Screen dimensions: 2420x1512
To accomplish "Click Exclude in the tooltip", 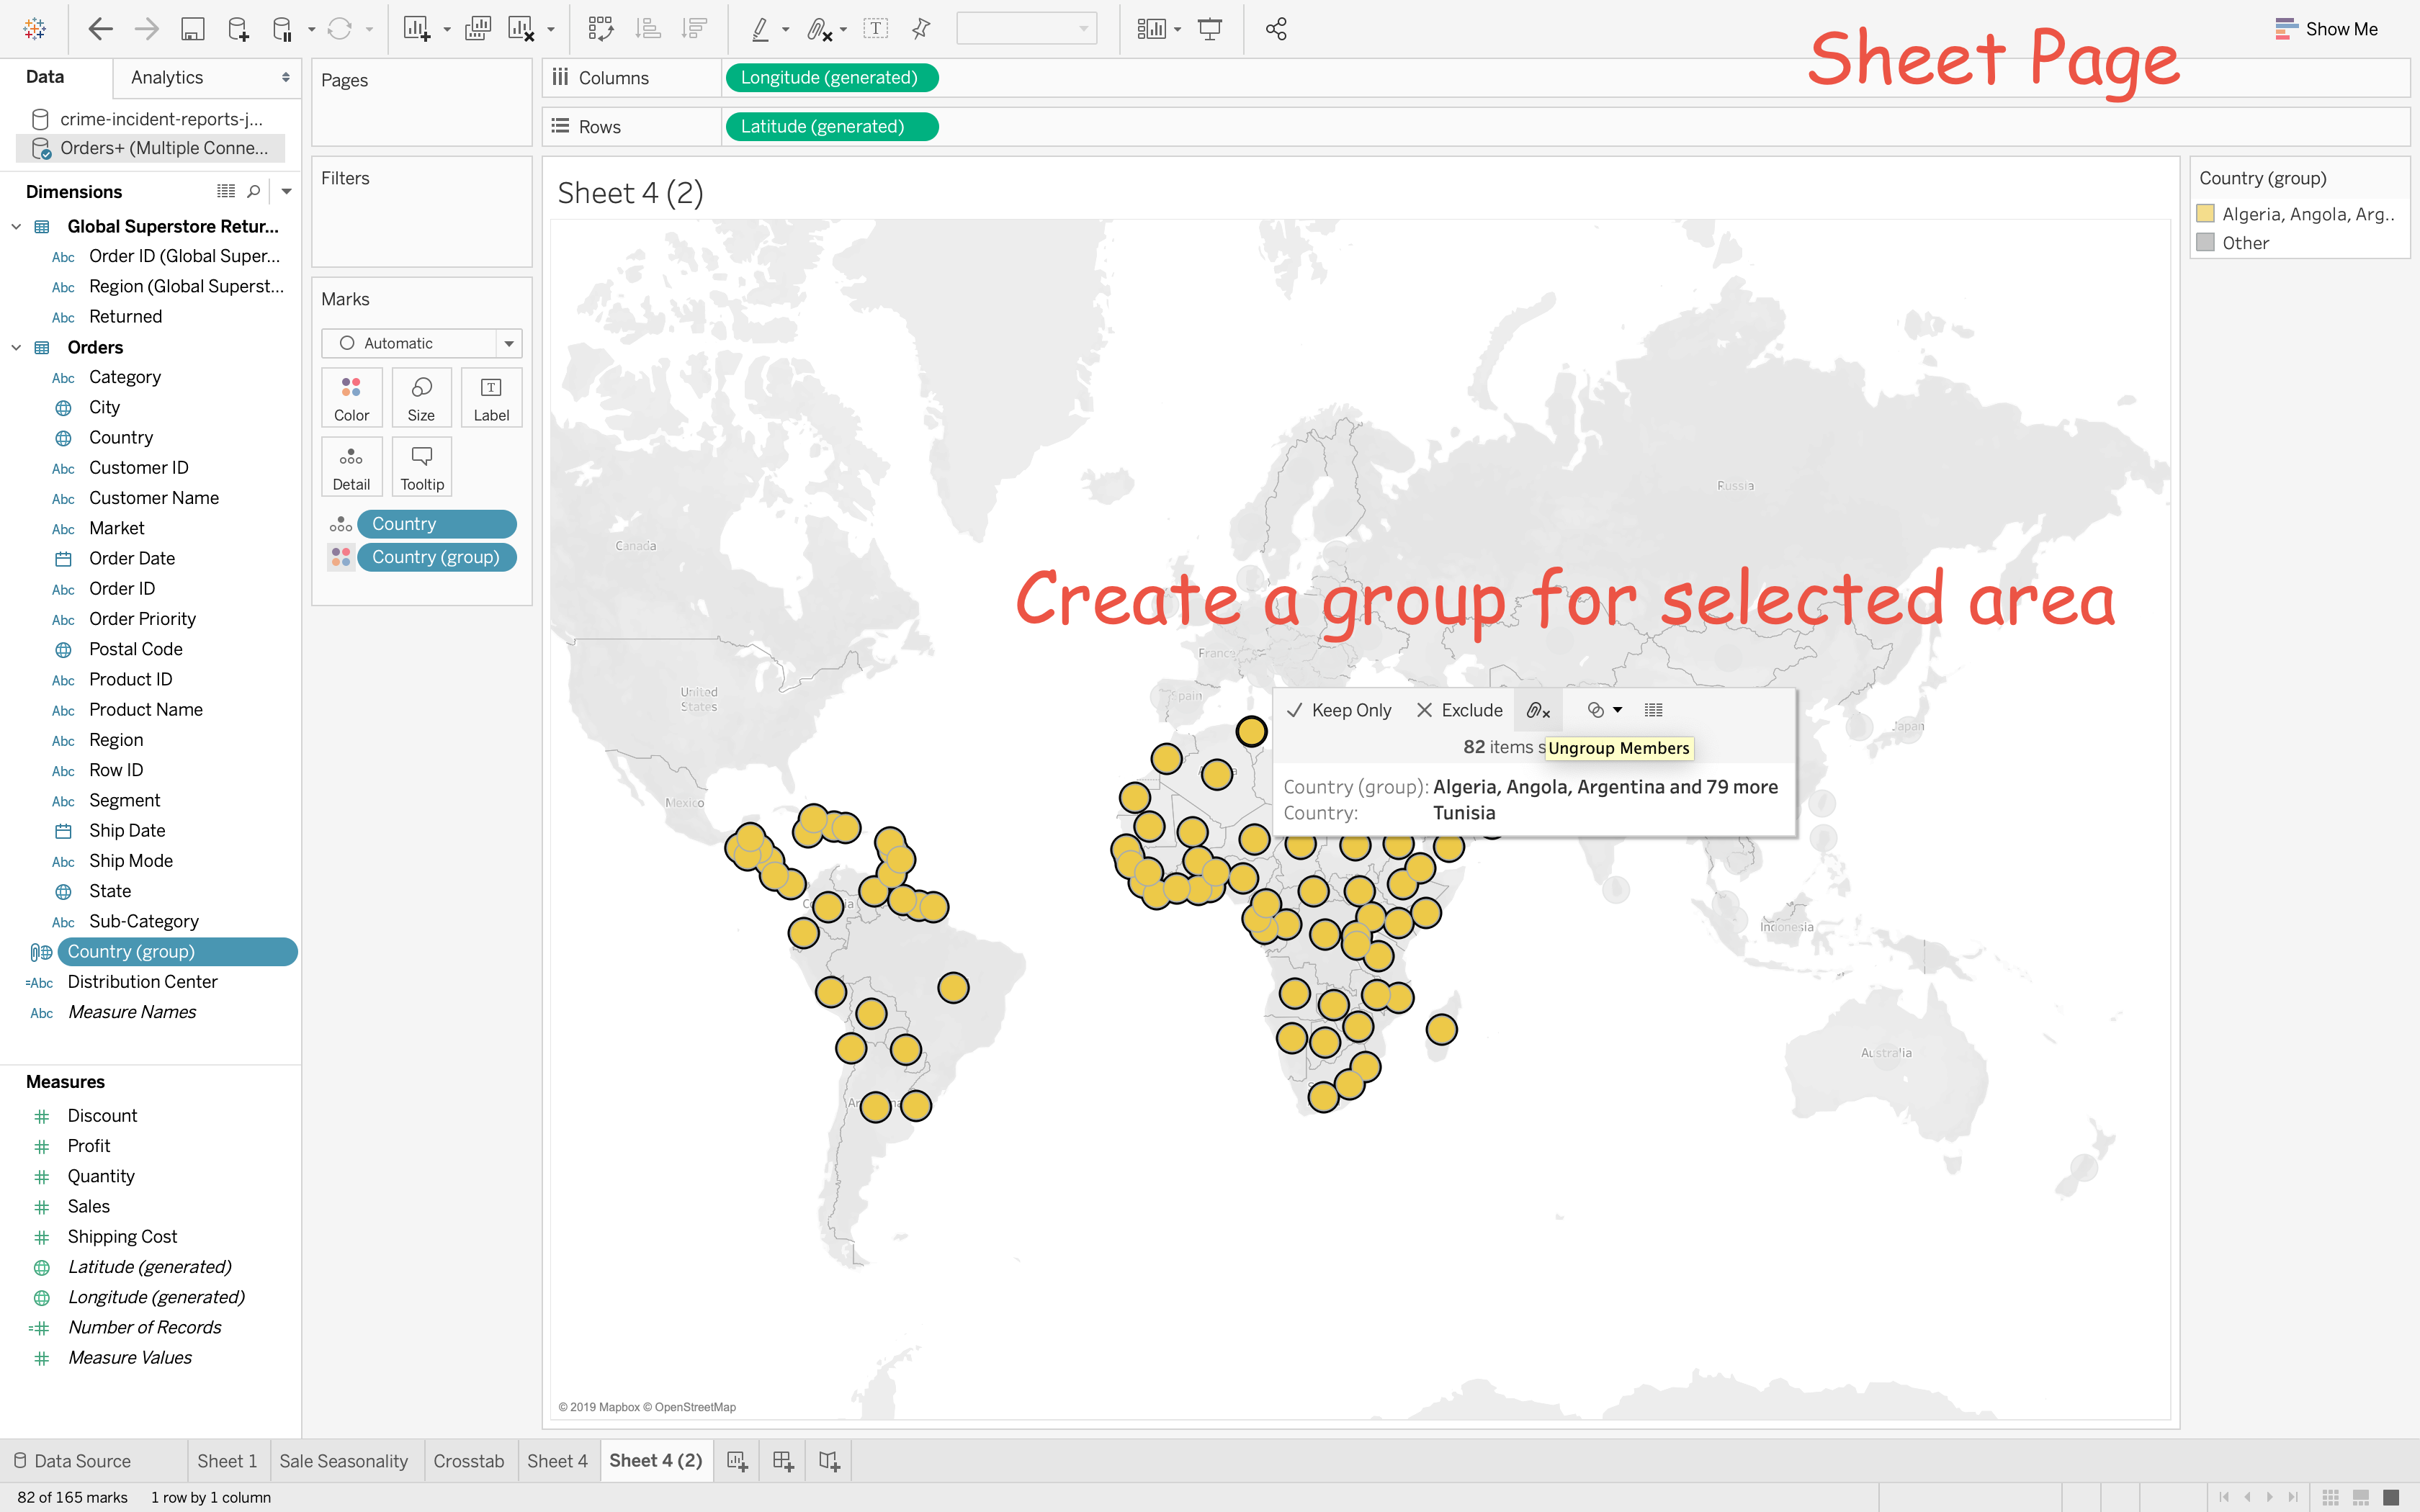I will [1460, 710].
